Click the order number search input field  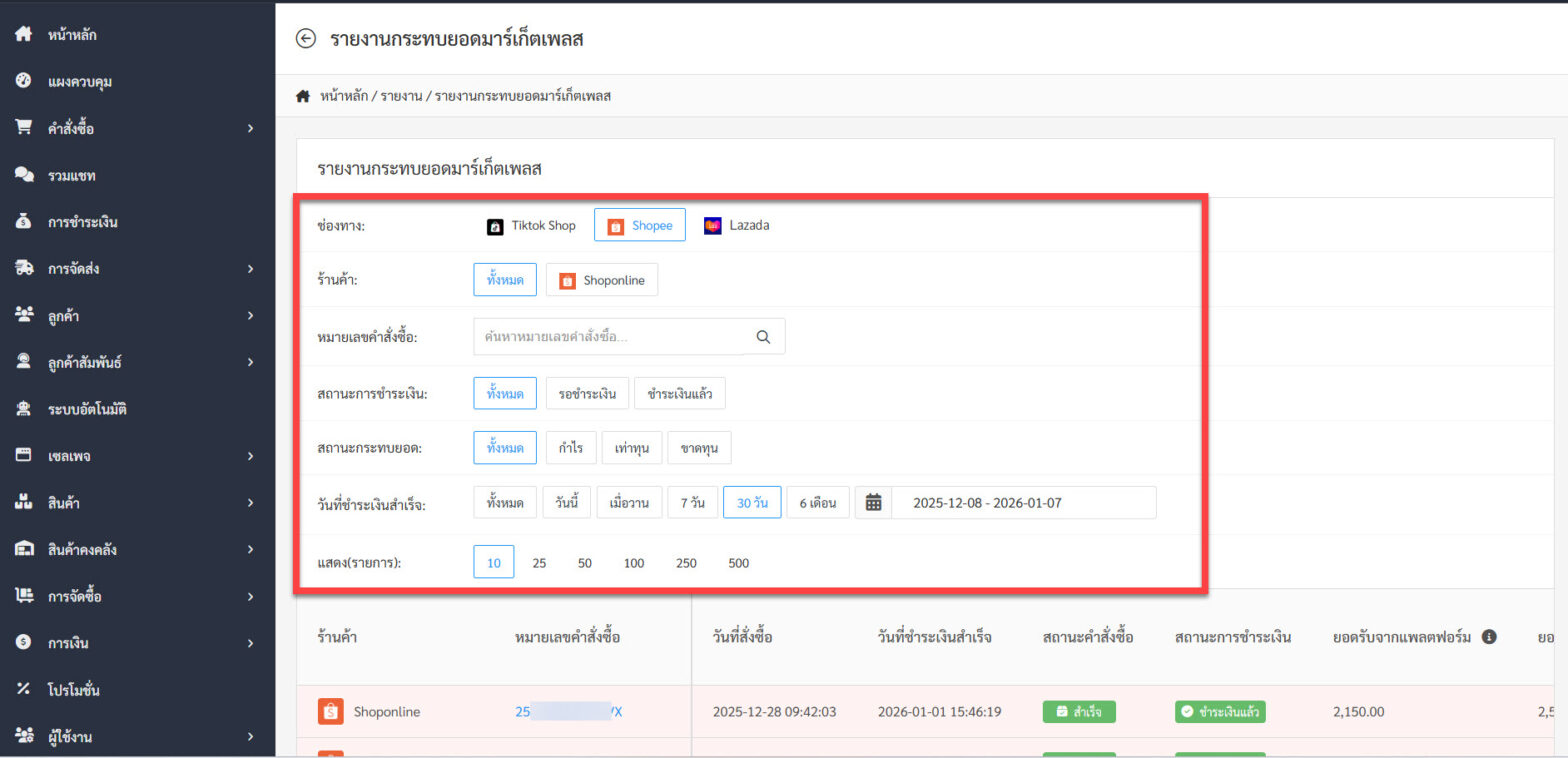point(610,337)
